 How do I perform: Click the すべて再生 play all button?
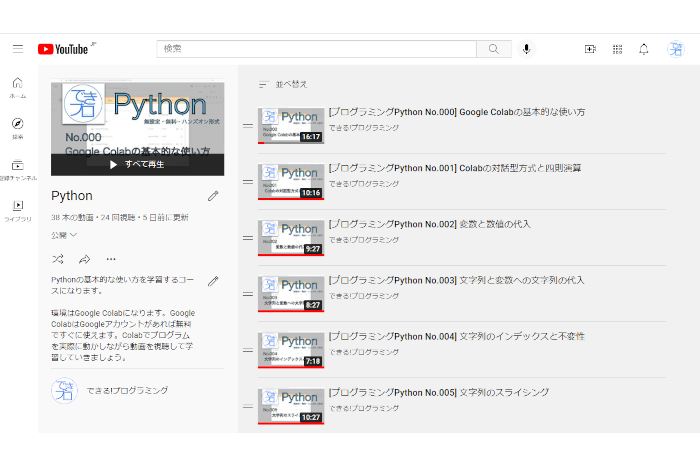(x=138, y=165)
